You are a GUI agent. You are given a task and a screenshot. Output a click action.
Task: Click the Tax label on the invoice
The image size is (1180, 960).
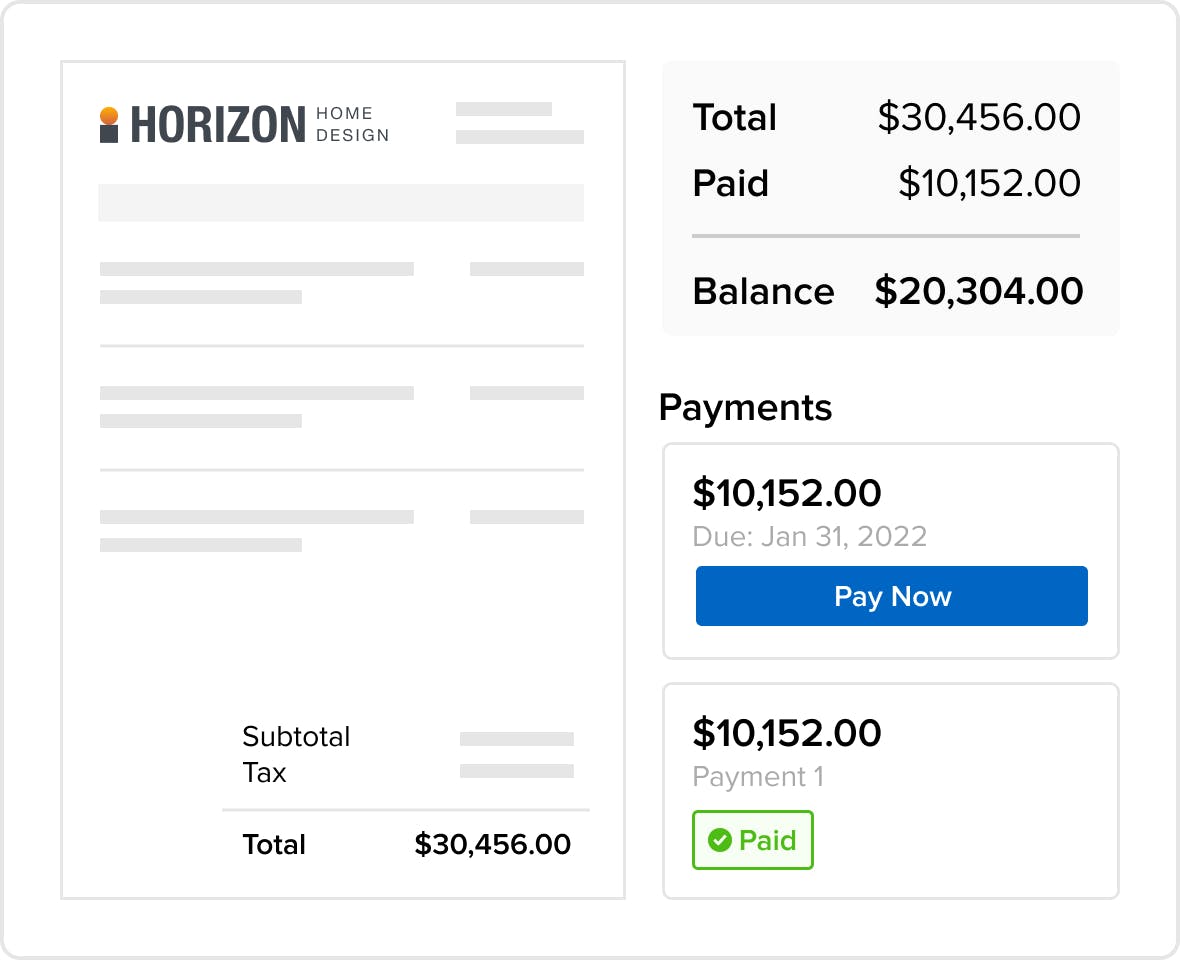(x=264, y=773)
